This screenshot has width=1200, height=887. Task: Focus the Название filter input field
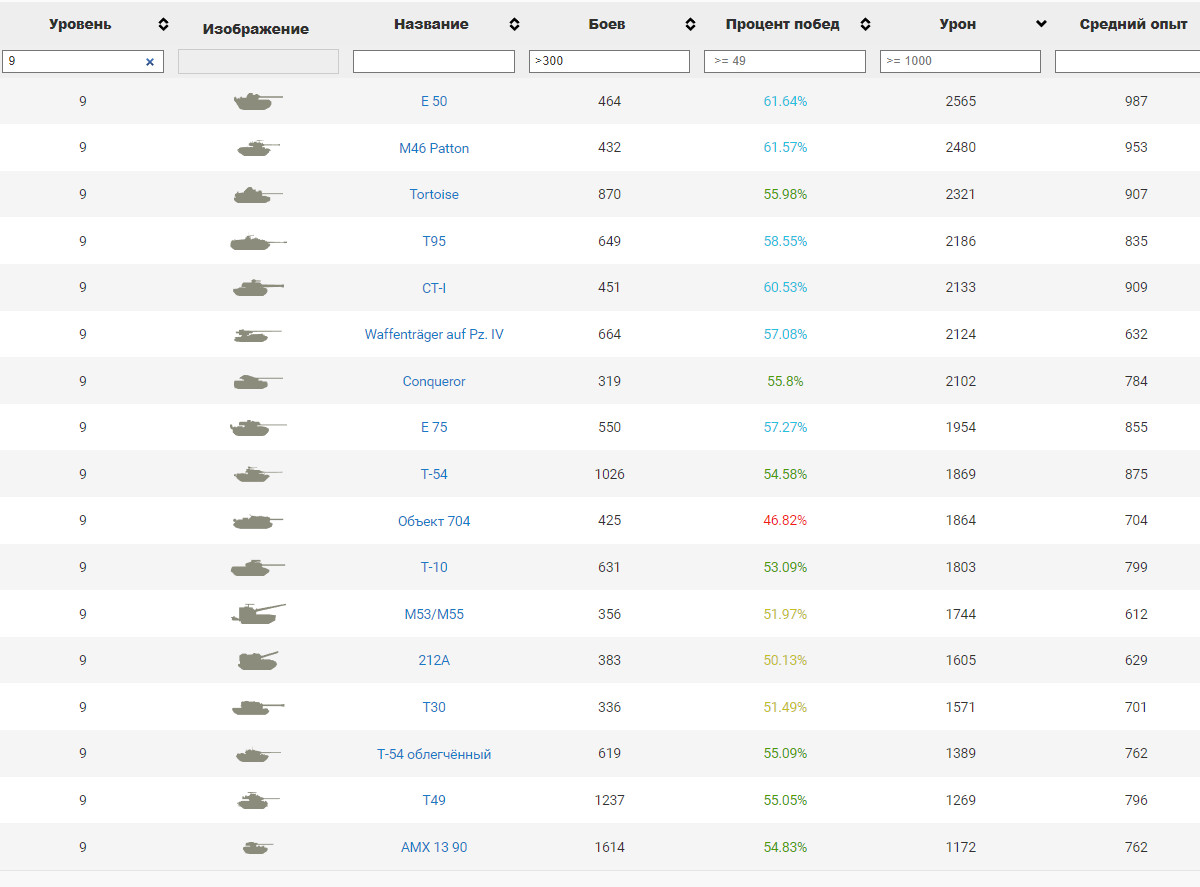click(434, 61)
